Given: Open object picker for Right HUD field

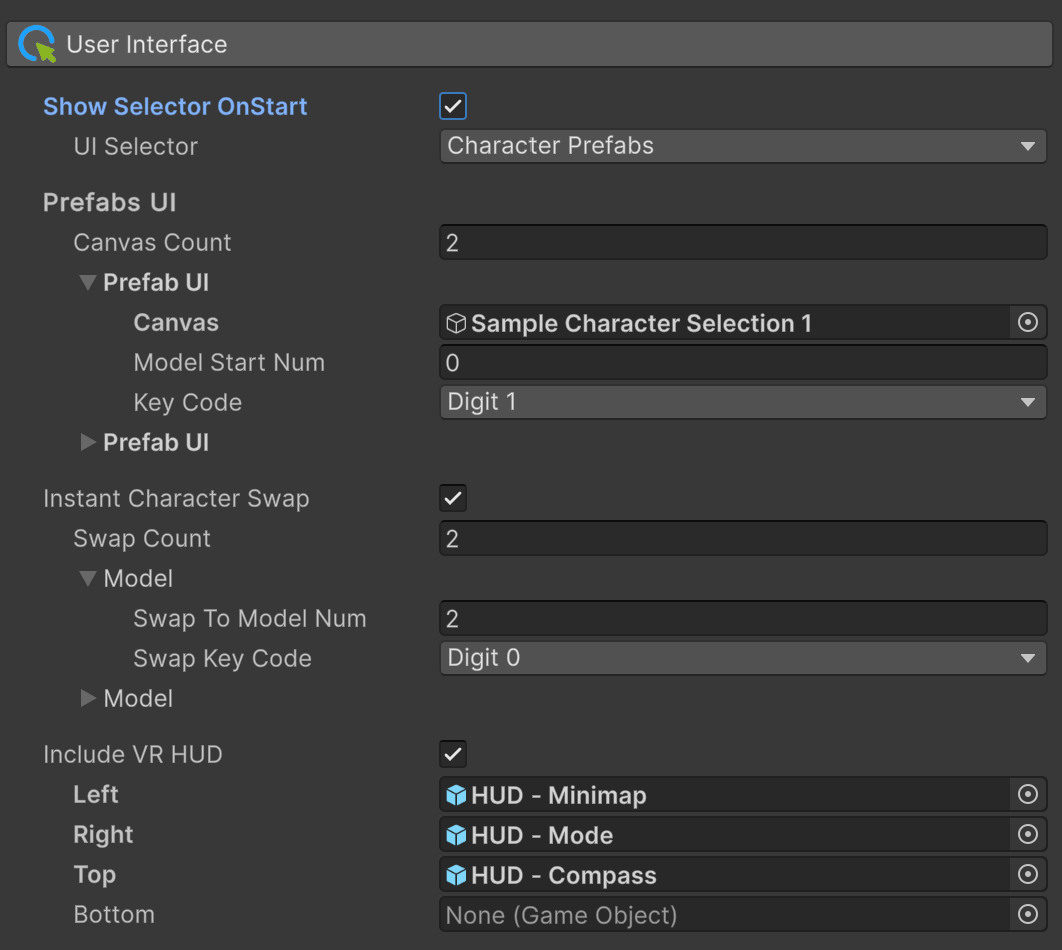Looking at the screenshot, I should pos(1027,835).
